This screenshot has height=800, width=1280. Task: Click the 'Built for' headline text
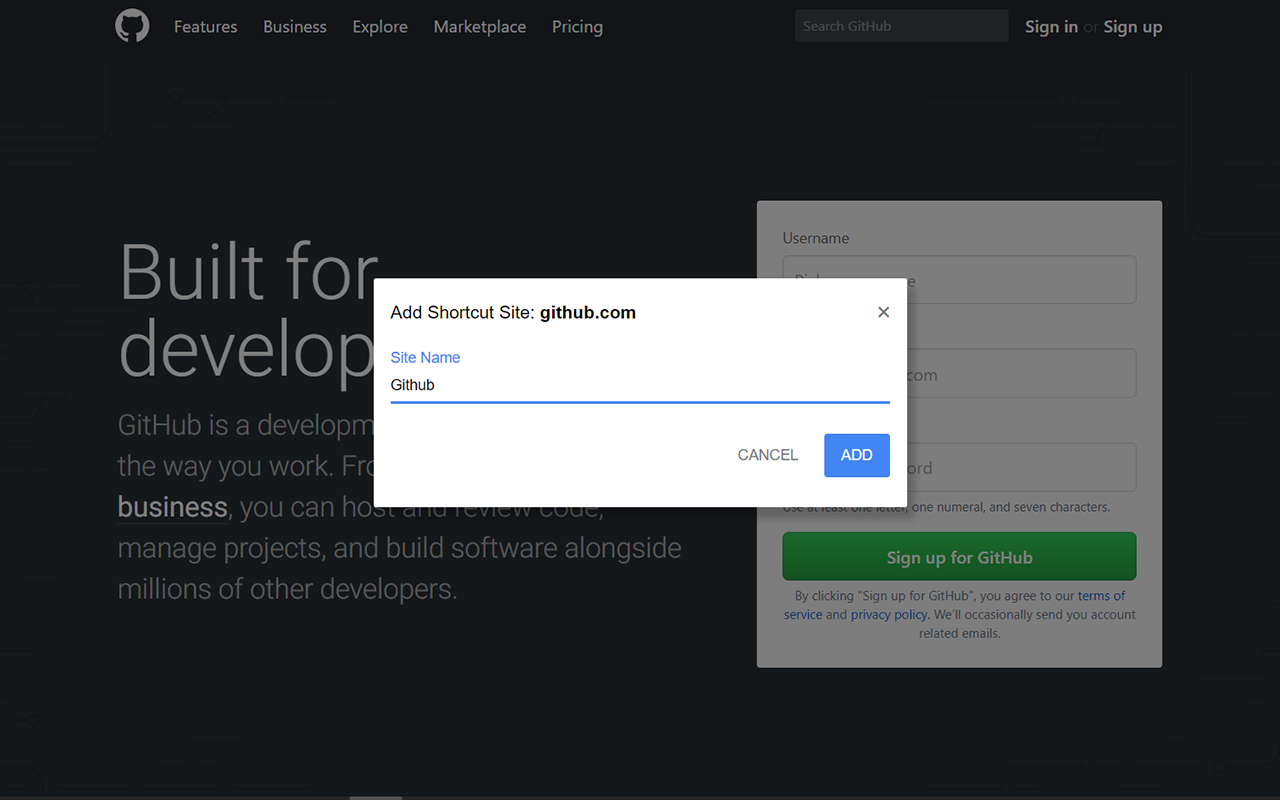coord(249,271)
